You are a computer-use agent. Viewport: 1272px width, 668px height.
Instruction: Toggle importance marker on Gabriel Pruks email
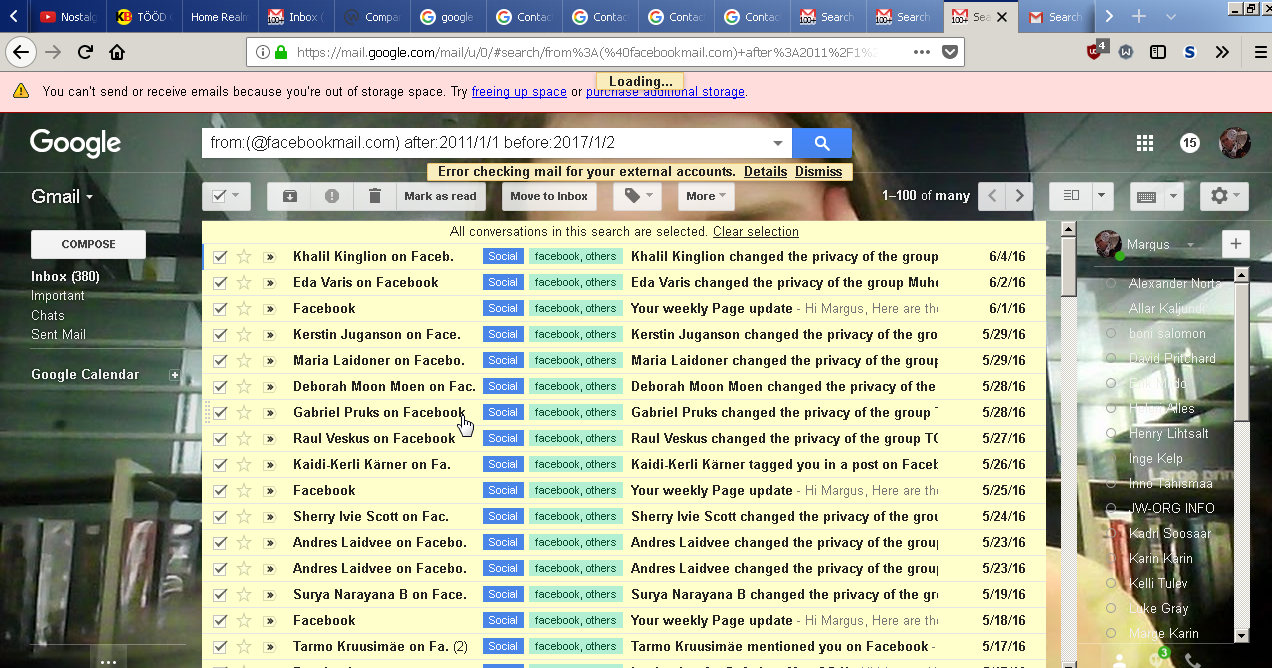pos(269,412)
